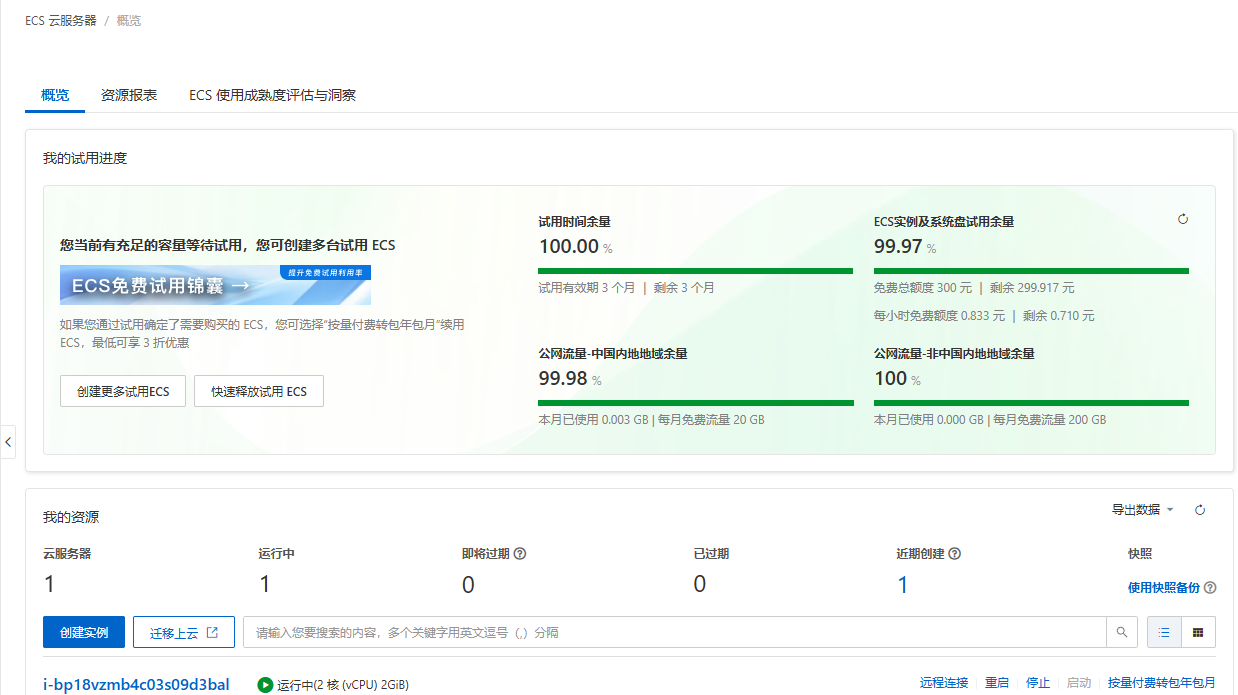Click the 99.98 % traffic value
Image resolution: width=1238 pixels, height=695 pixels.
click(570, 379)
